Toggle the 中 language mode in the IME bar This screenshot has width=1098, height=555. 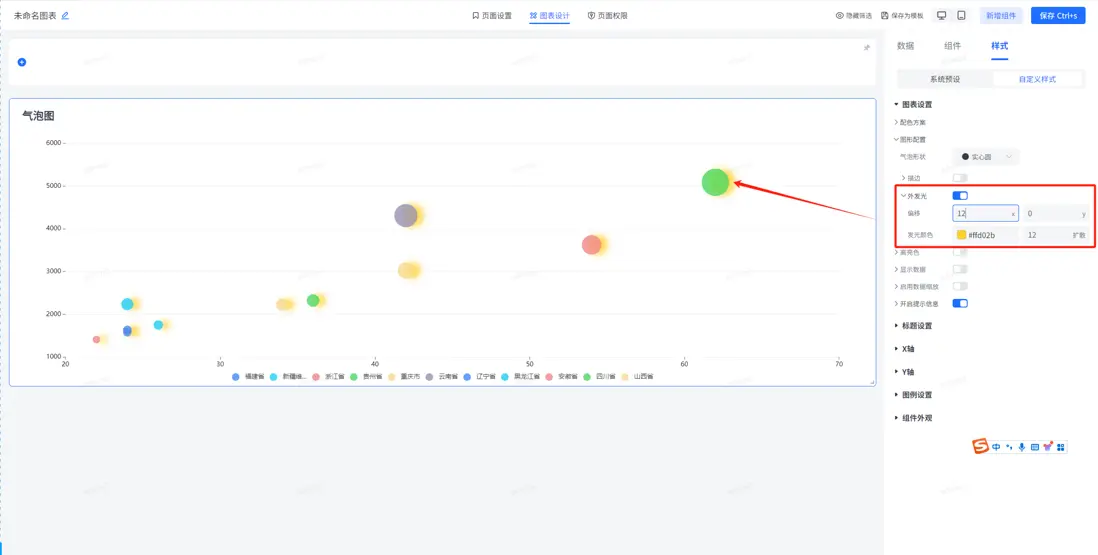coord(996,447)
